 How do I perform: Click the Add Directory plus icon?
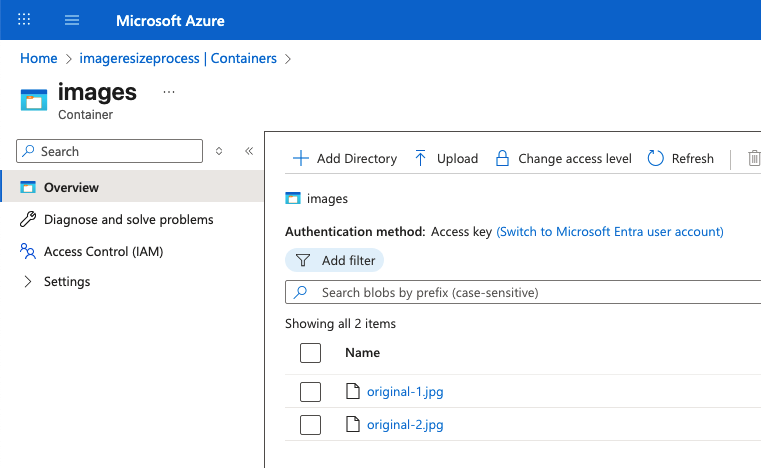point(300,158)
